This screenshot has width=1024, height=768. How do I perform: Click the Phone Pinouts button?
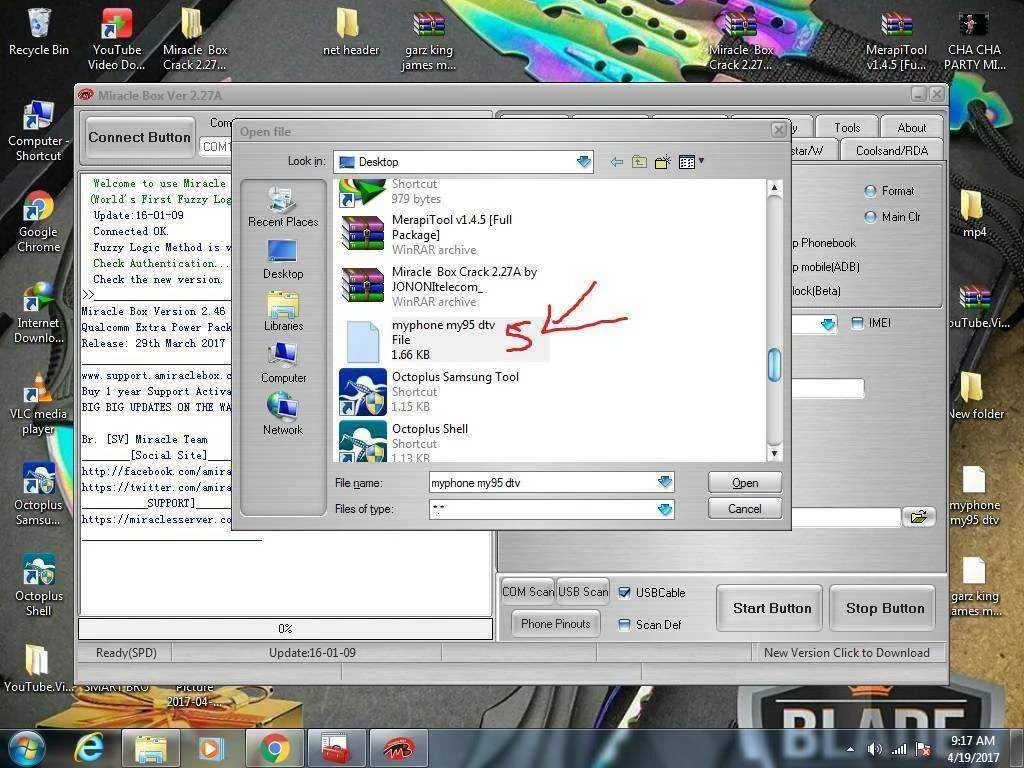(x=555, y=624)
